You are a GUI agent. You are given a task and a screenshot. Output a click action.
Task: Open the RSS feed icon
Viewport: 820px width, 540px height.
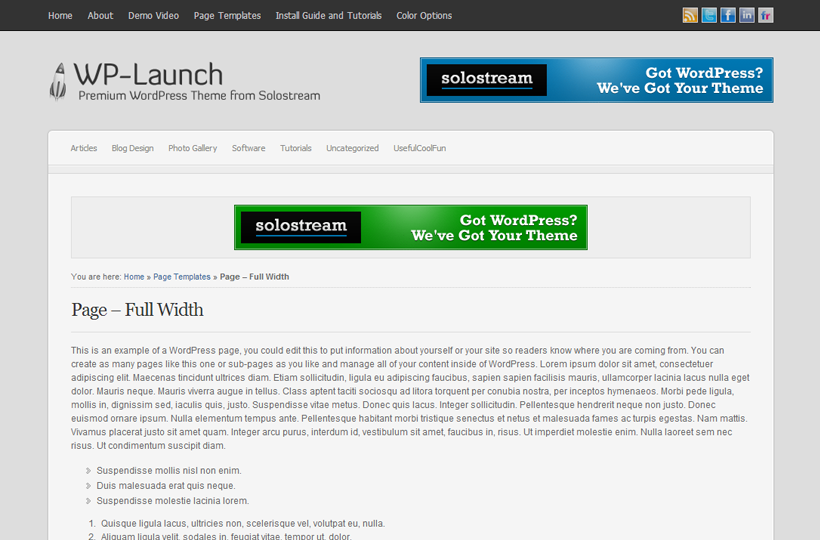[x=690, y=15]
